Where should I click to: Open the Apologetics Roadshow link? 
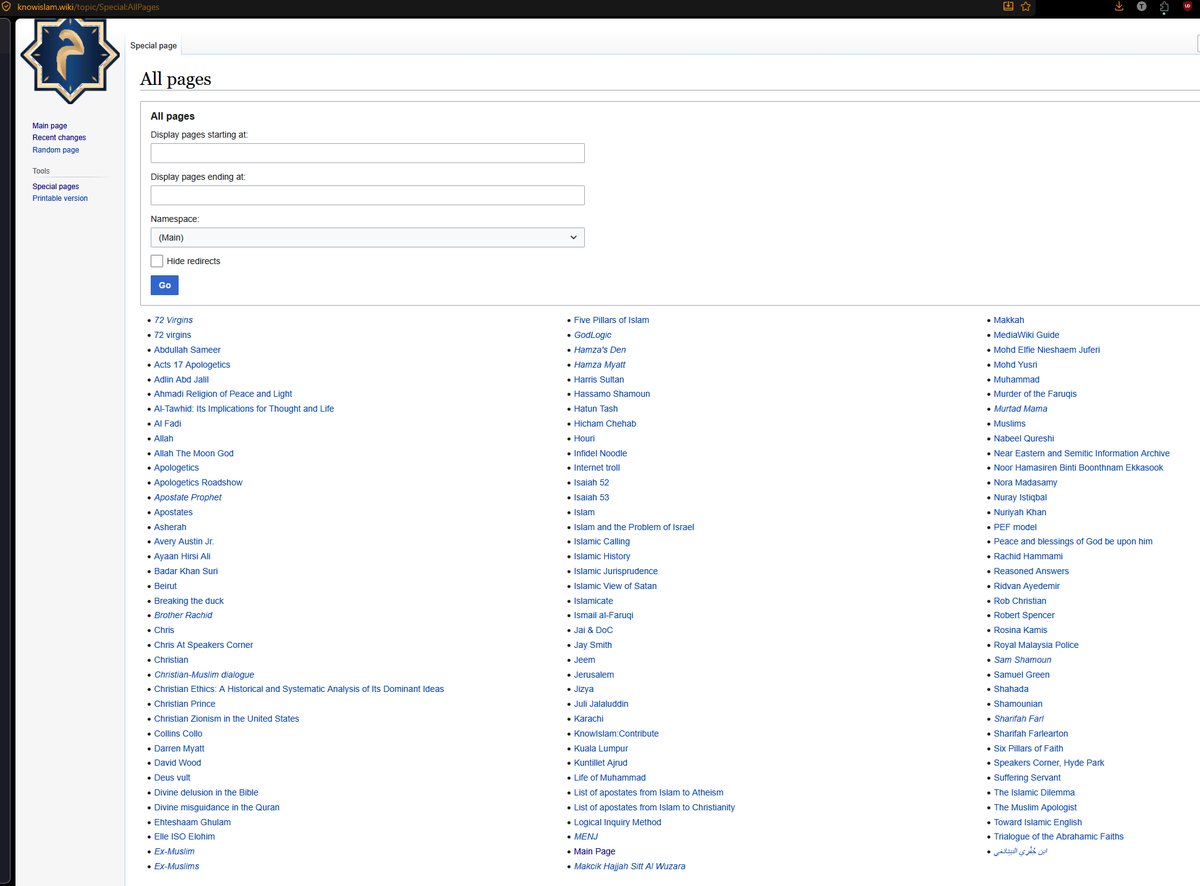coord(198,483)
